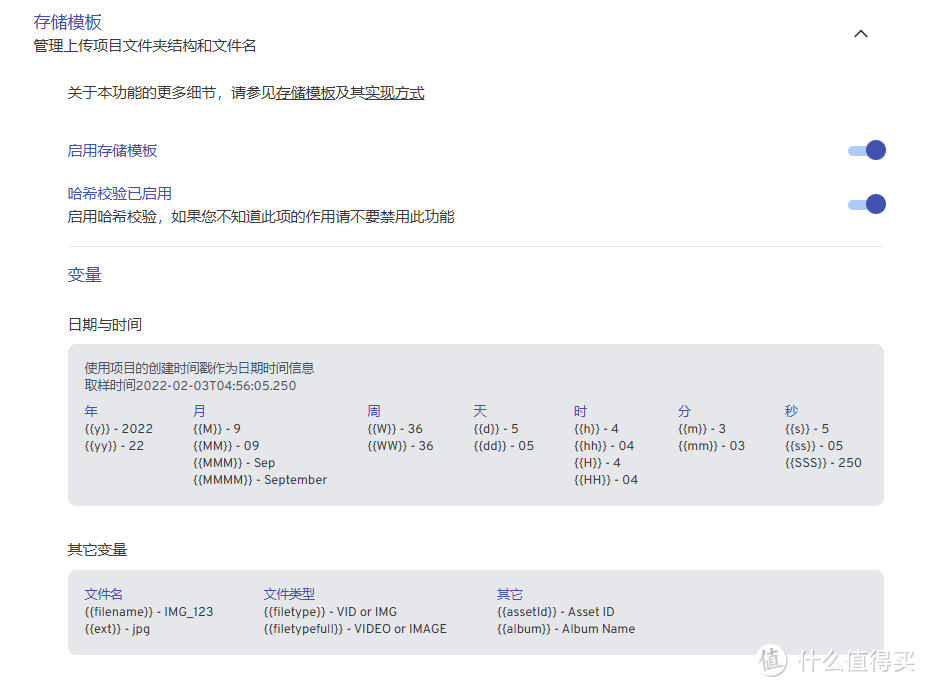Select the {{SSS}} - 250 variable
This screenshot has width=925, height=687.
click(x=823, y=463)
